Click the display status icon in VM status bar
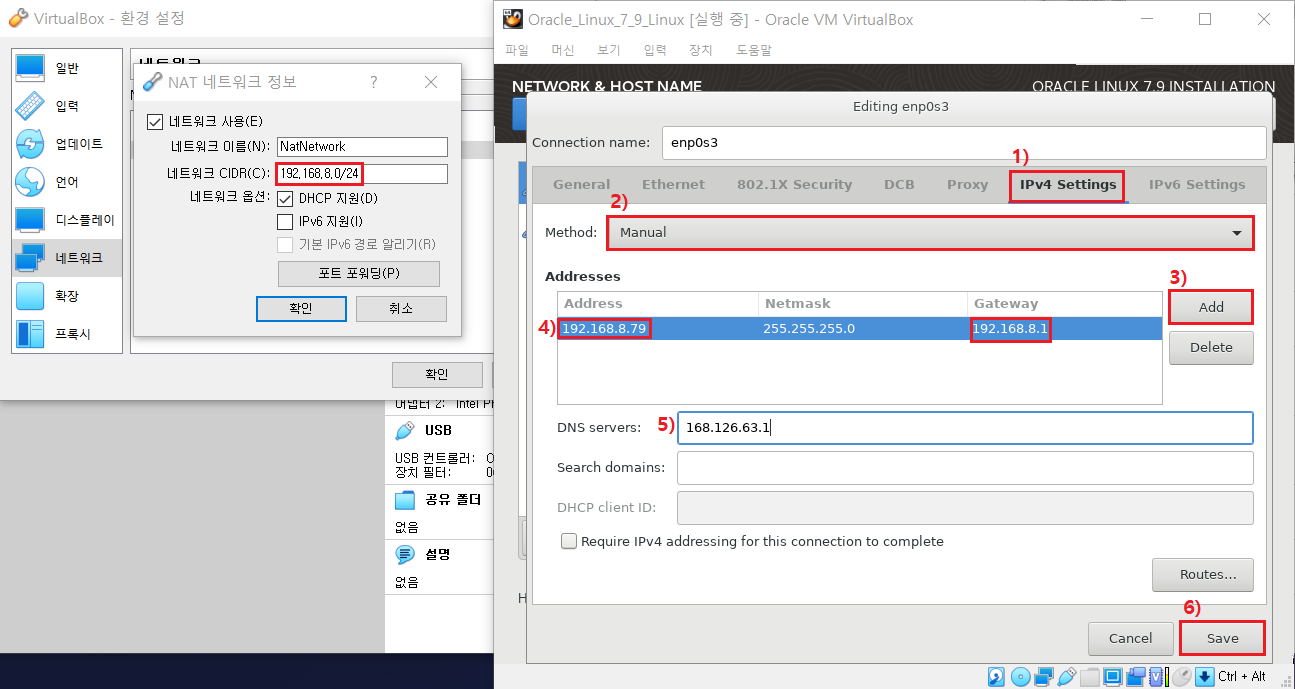1295x689 pixels. point(1112,677)
